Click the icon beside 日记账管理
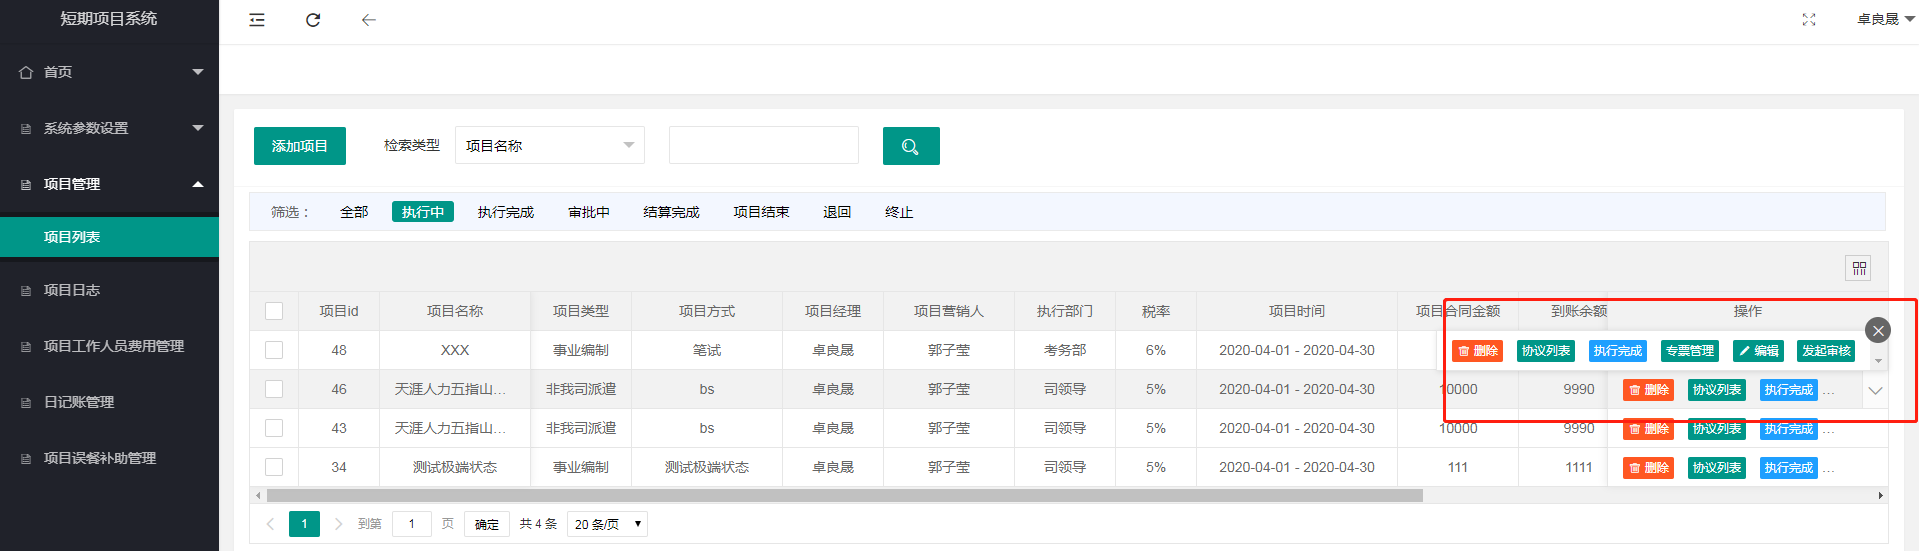The height and width of the screenshot is (551, 1919). pyautogui.click(x=26, y=402)
